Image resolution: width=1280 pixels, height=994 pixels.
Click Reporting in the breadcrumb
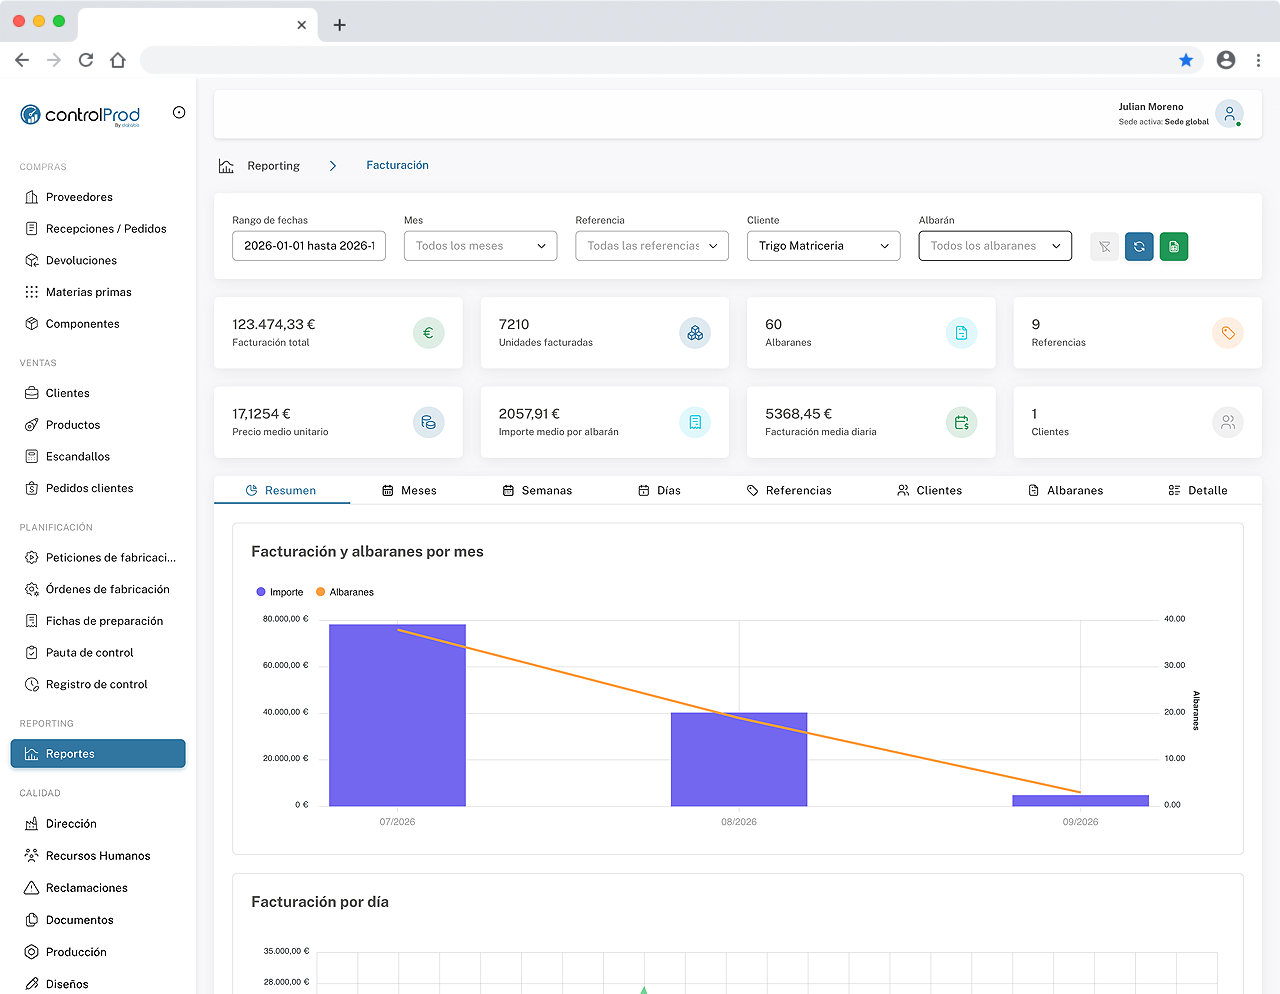coord(273,166)
